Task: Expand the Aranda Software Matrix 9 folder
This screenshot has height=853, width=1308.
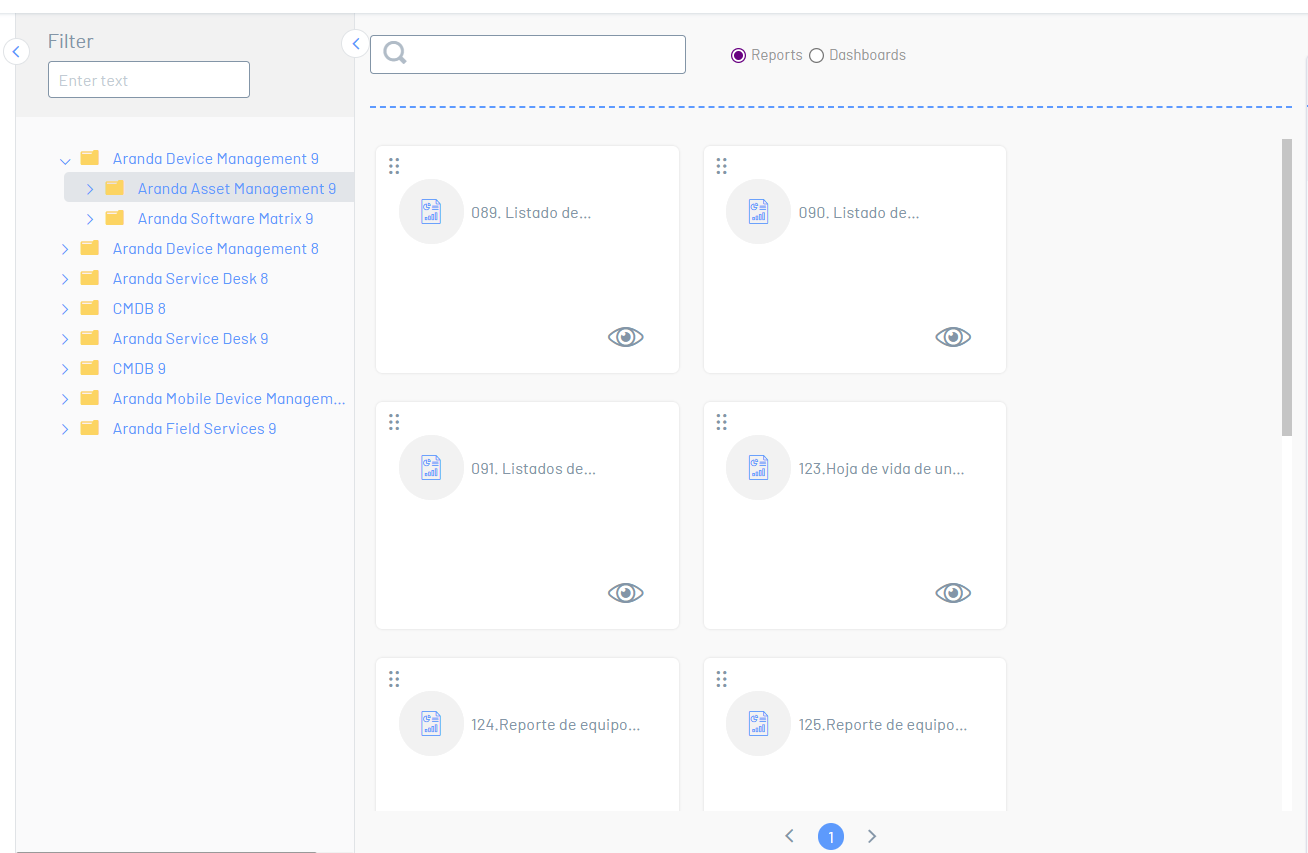Action: (90, 219)
